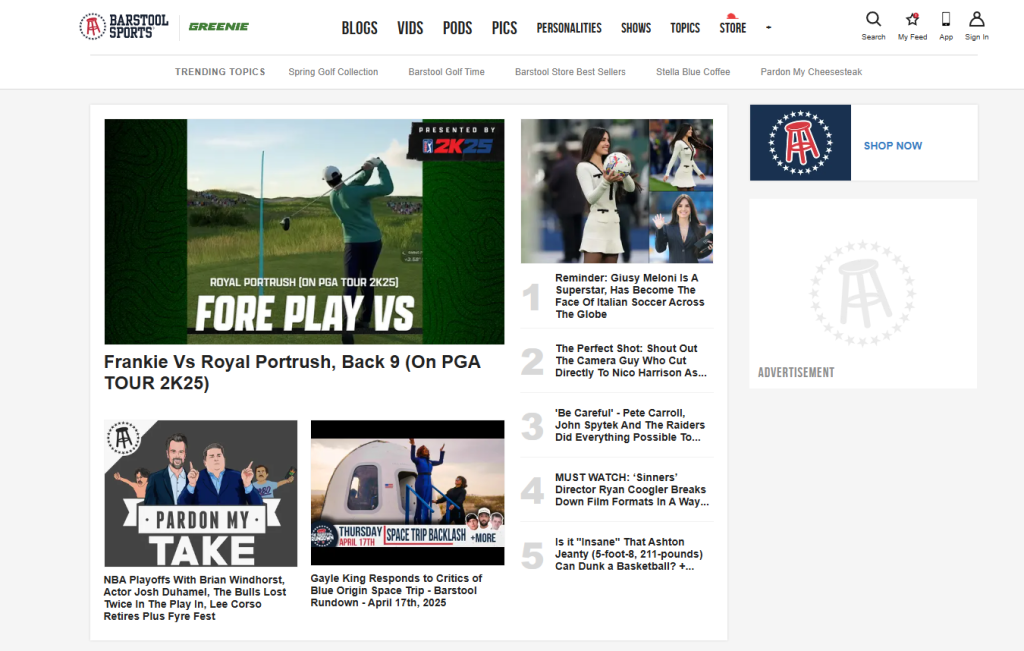Viewport: 1024px width, 651px height.
Task: Open the Stella Blue Coffee trending link
Action: click(x=692, y=71)
